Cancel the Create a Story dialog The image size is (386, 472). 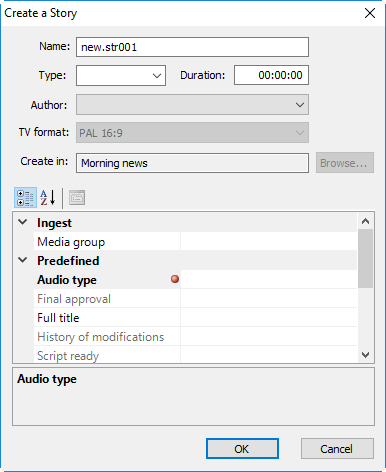337,449
